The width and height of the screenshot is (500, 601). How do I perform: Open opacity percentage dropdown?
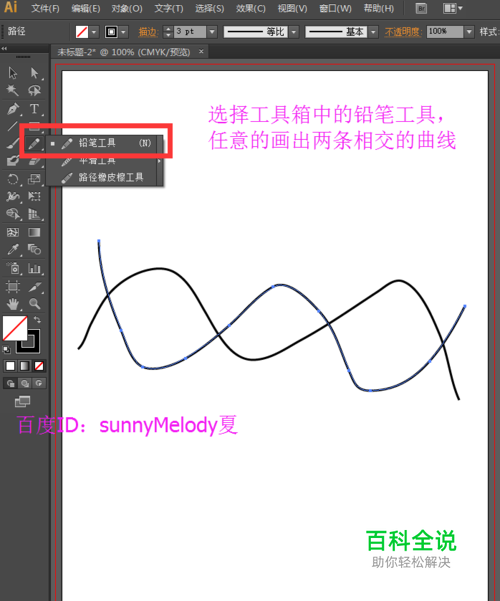point(469,32)
